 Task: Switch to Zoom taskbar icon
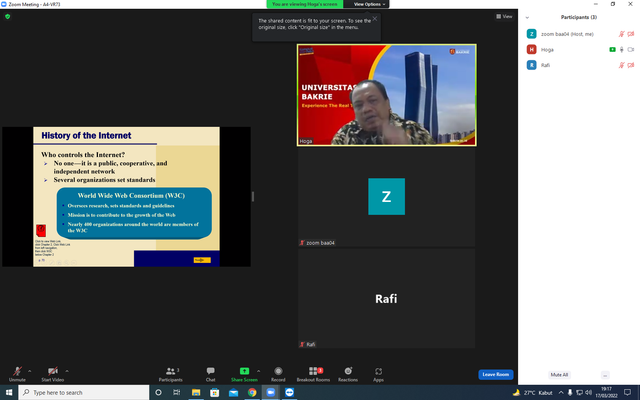click(271, 392)
